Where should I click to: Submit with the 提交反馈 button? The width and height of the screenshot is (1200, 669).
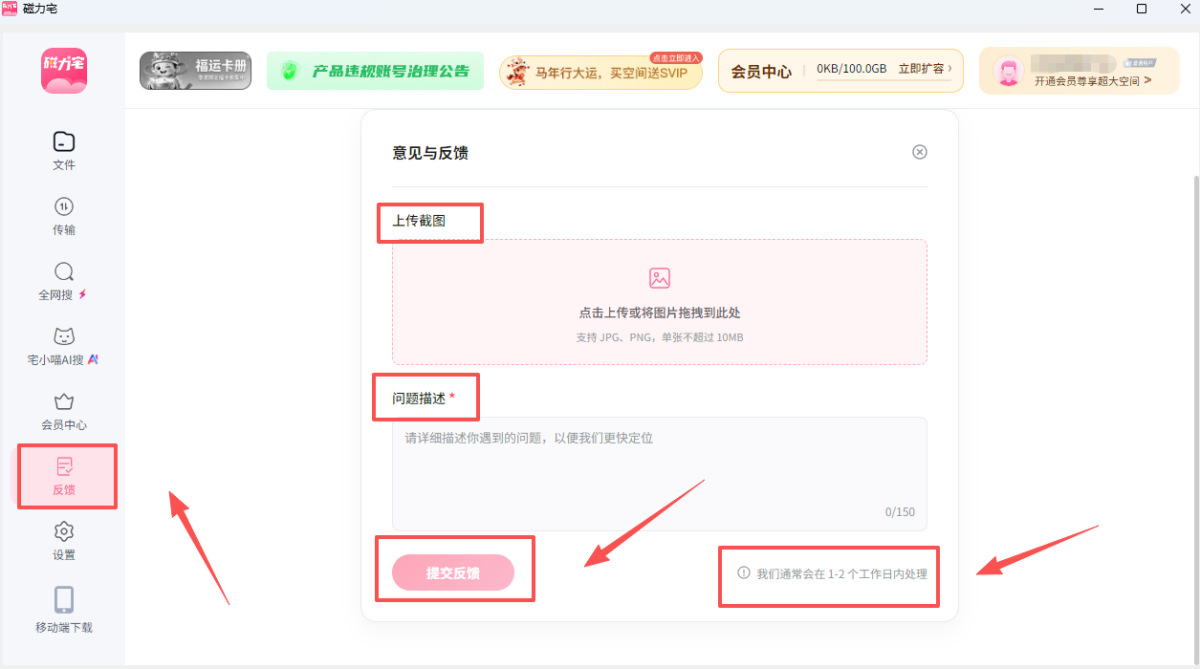tap(453, 573)
